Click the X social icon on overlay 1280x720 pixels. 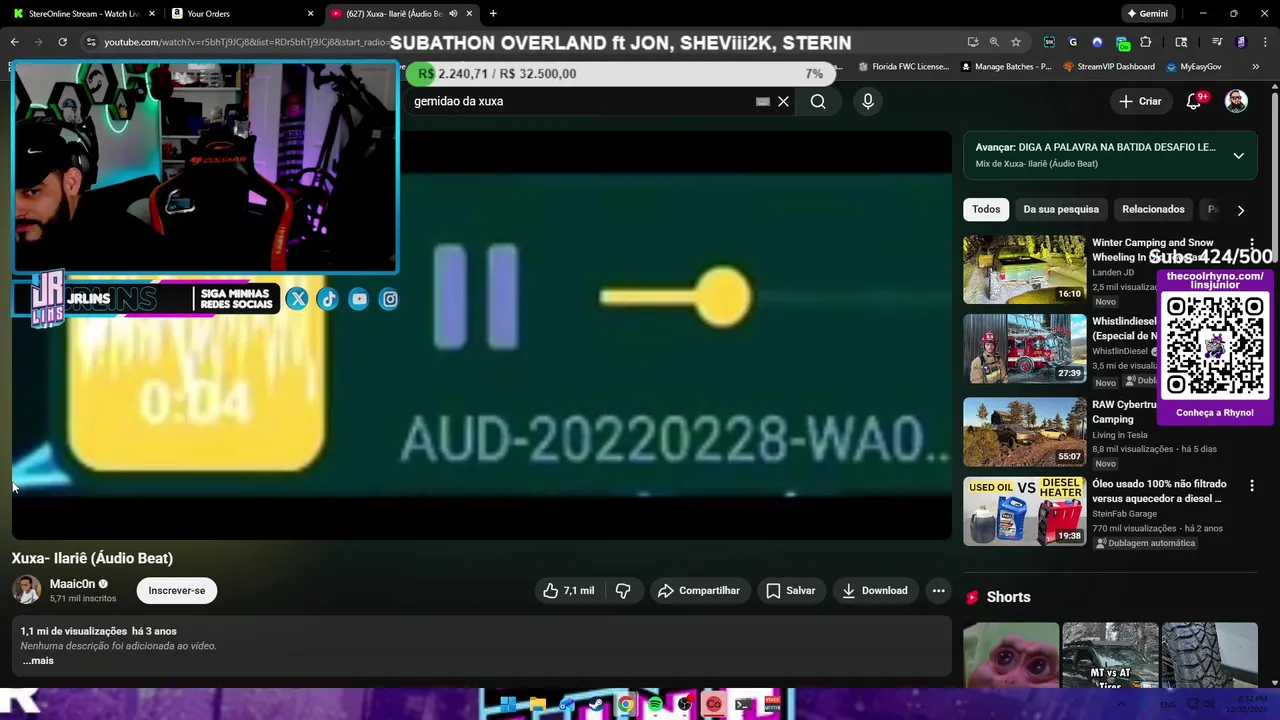[x=297, y=299]
